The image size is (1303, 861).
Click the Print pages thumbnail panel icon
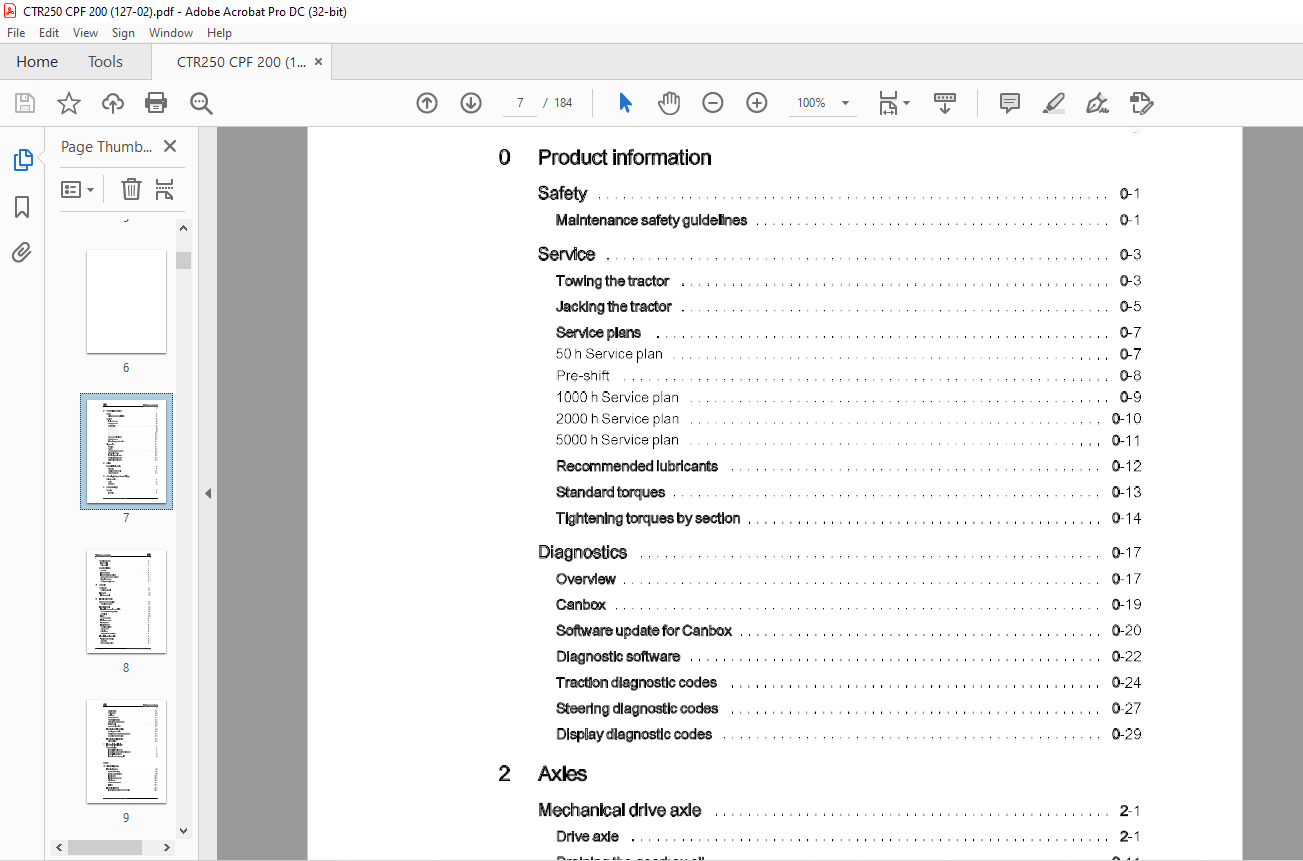(165, 189)
